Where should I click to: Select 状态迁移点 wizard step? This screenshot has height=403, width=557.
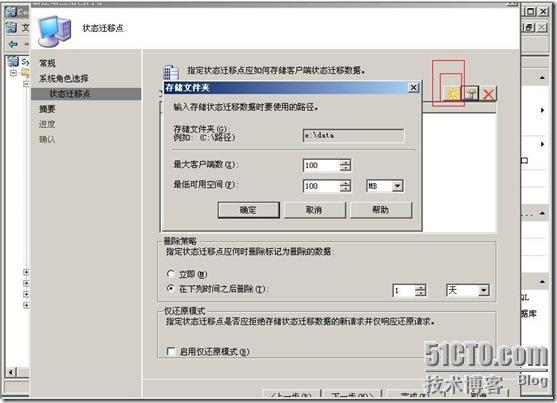(x=86, y=94)
